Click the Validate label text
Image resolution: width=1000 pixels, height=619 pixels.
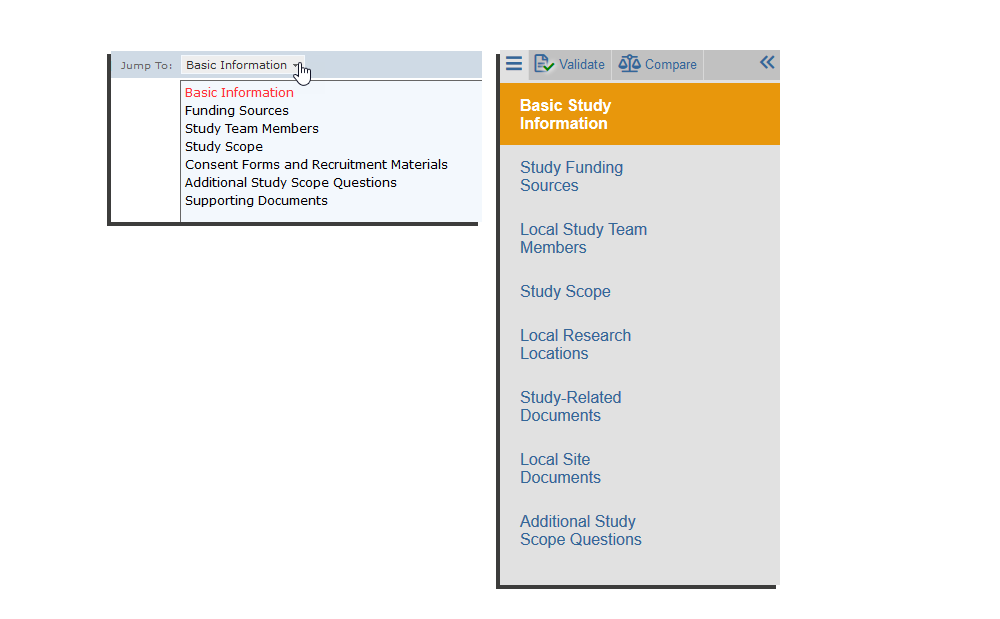click(582, 64)
